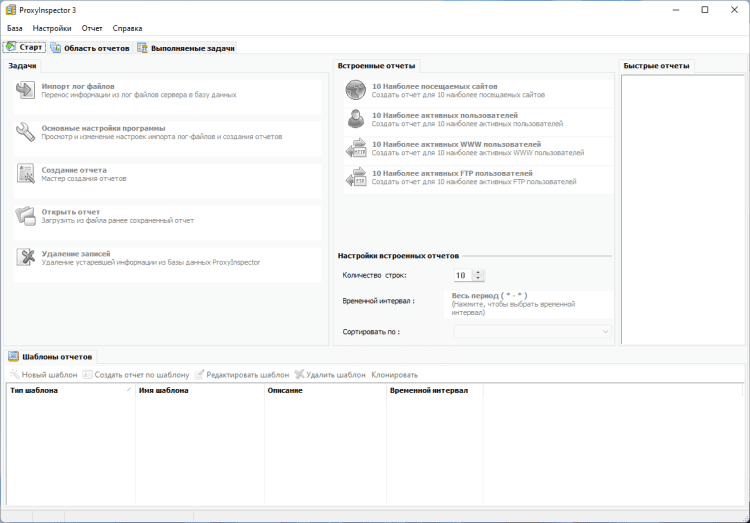Run 10 Наиболее активных WWW пользователей report

coord(478,151)
